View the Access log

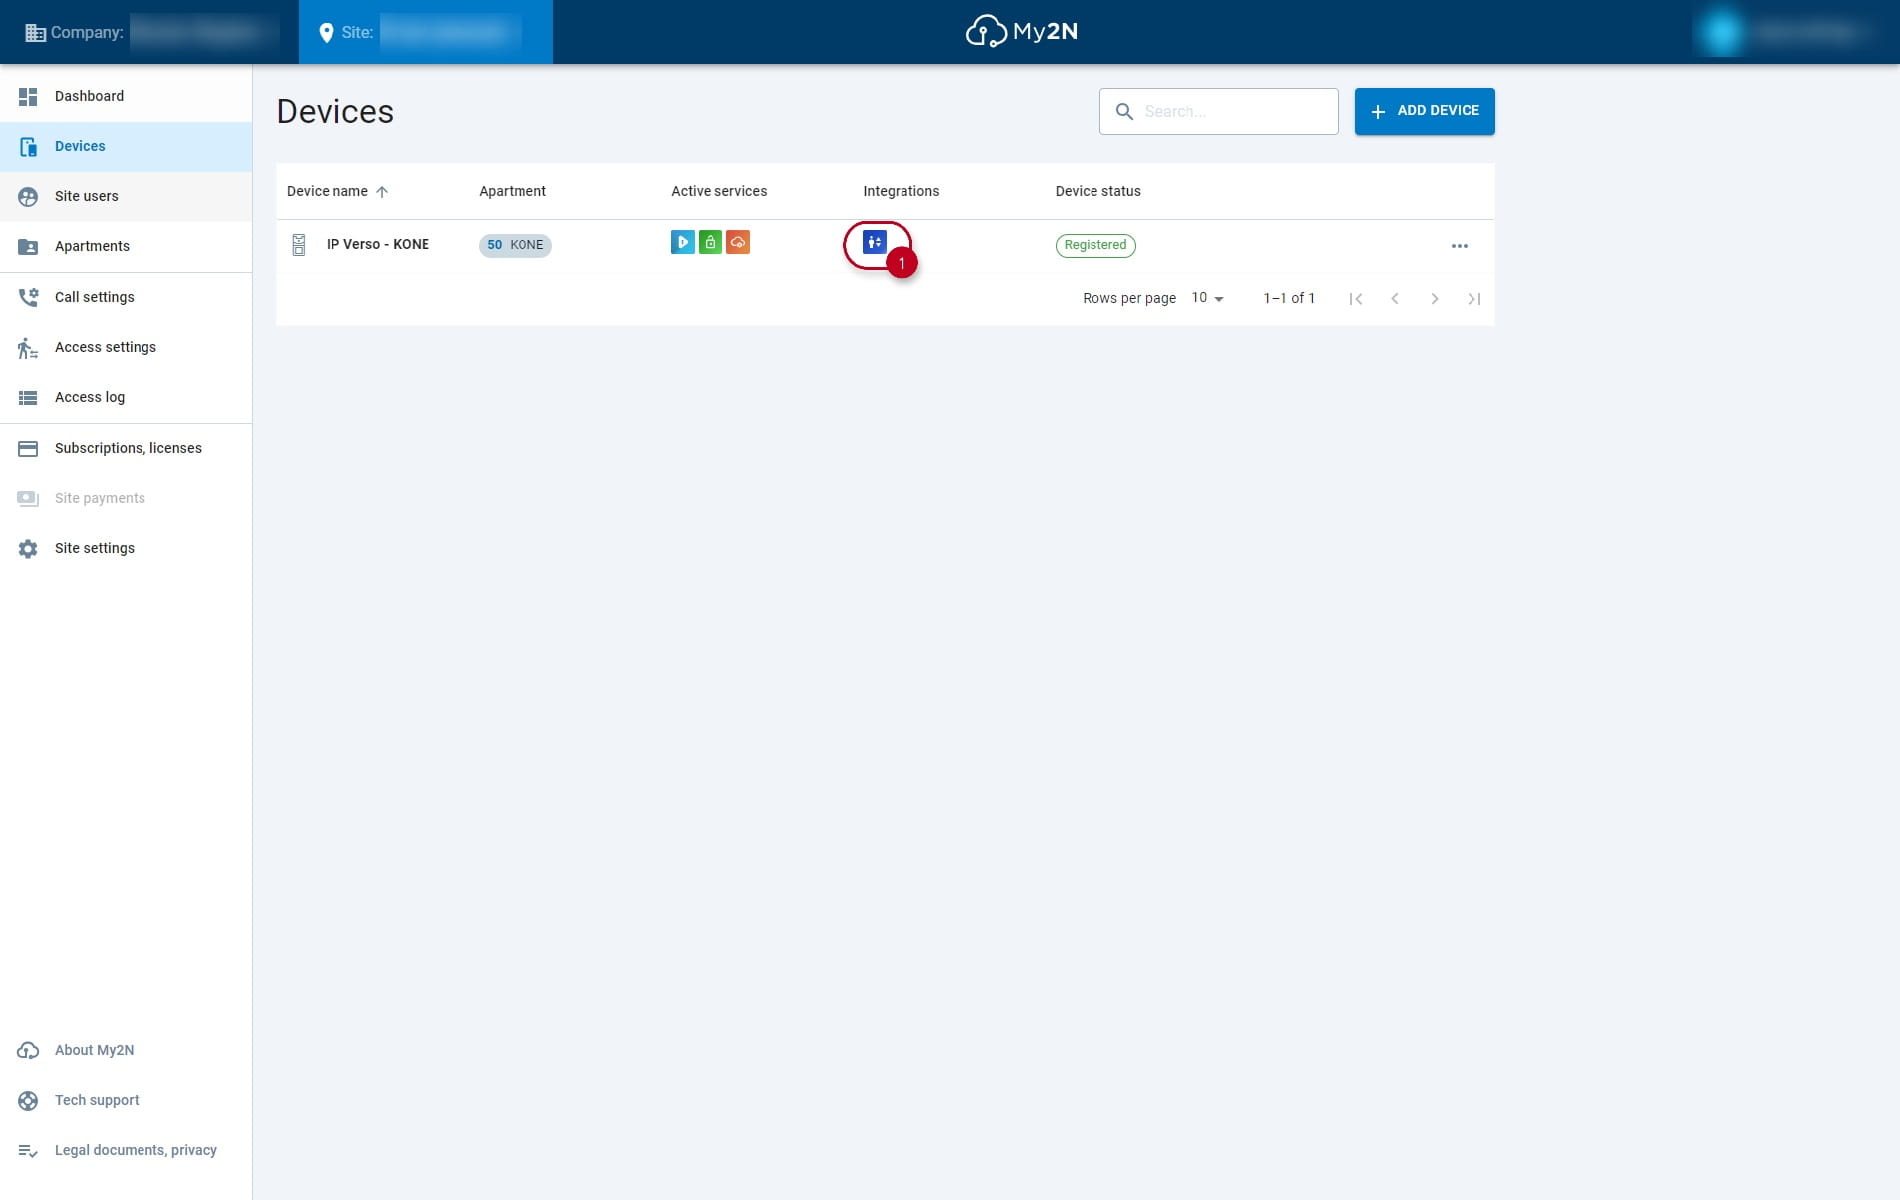coord(126,397)
